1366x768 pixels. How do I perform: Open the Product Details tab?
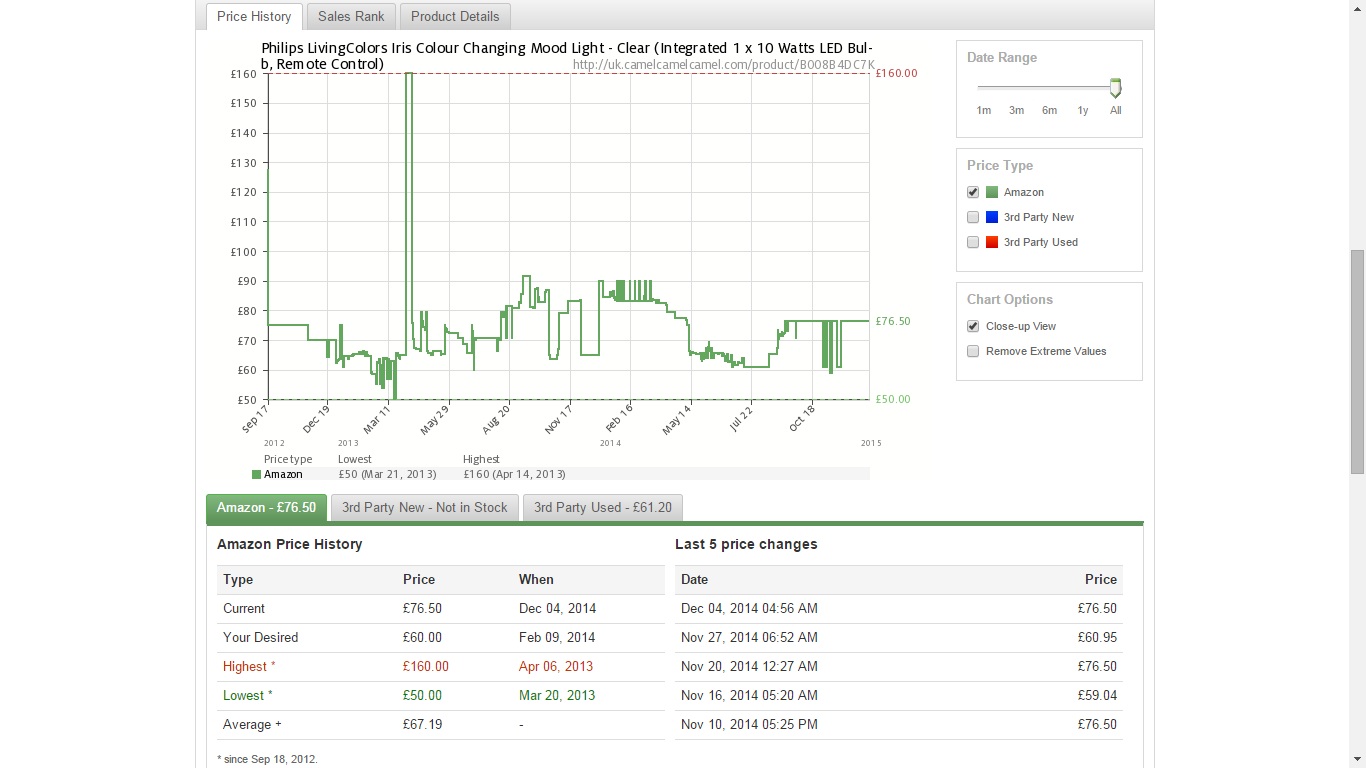click(x=455, y=16)
